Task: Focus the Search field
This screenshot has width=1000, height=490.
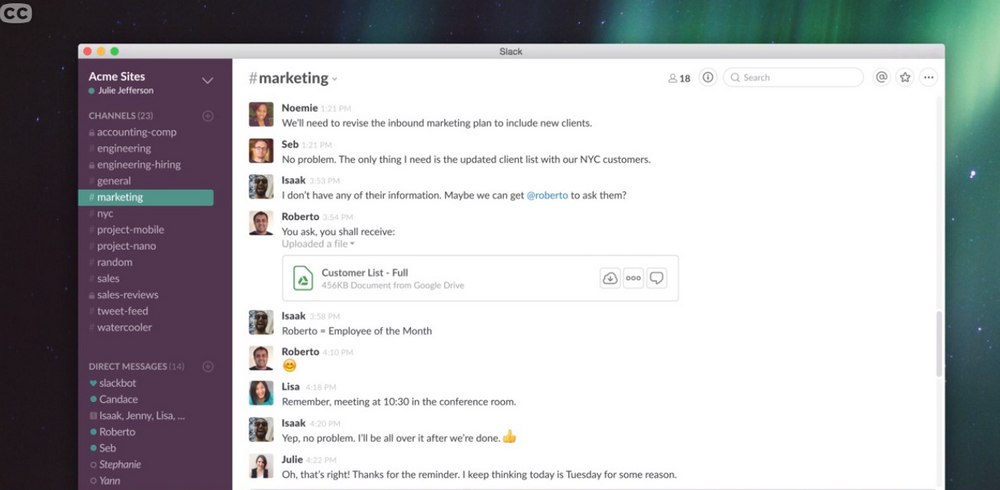Action: (x=793, y=77)
